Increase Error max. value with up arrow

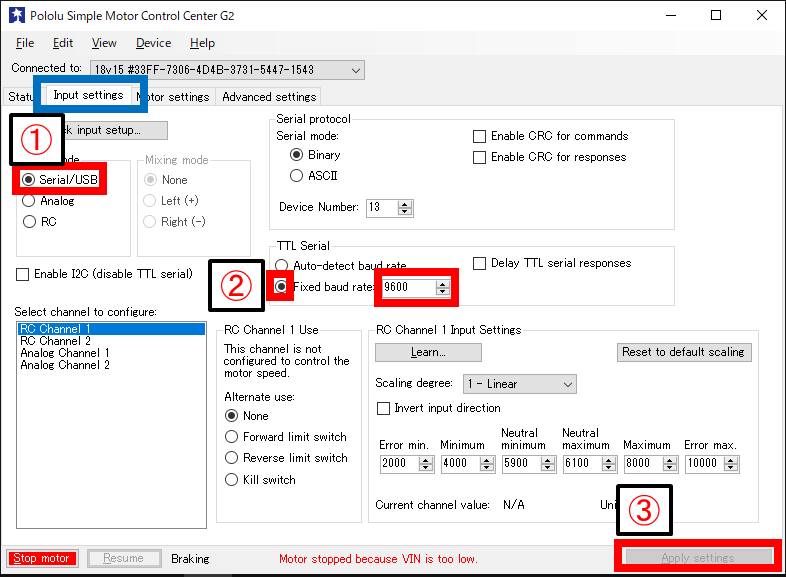(731, 460)
